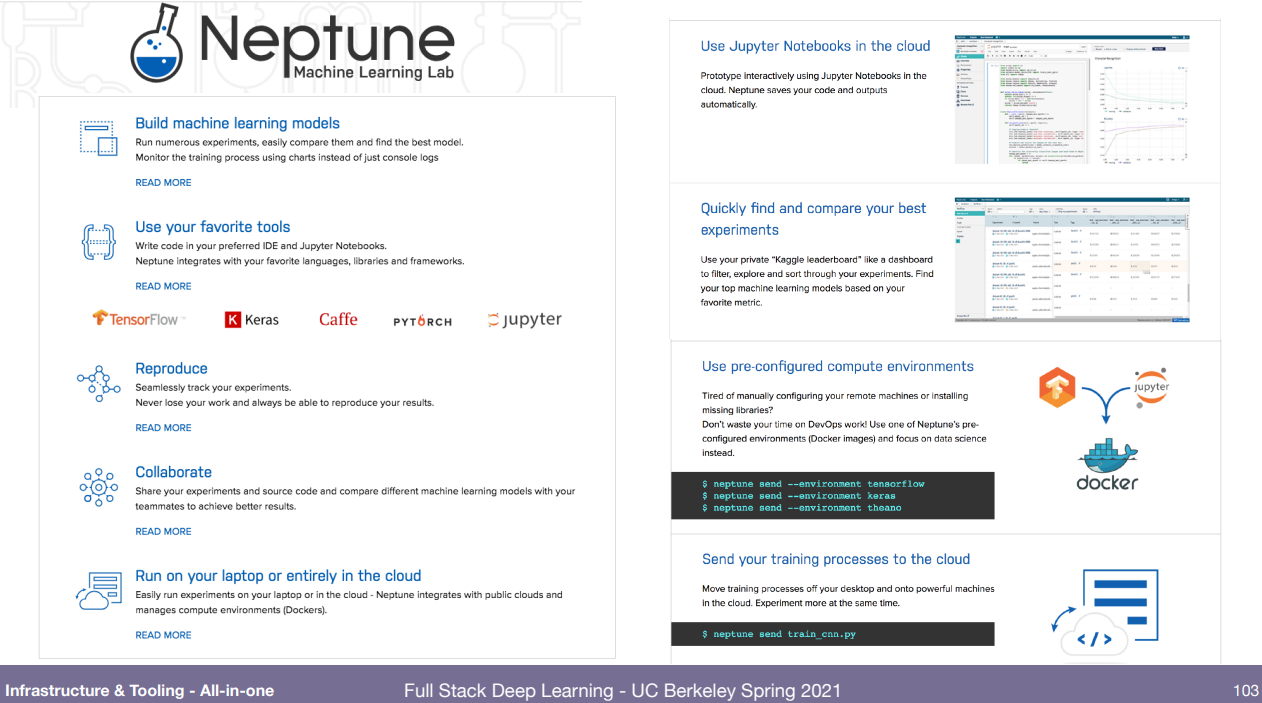Open the Jupyter Notebooks screenshot thumbnail
This screenshot has height=703, width=1262.
click(1073, 100)
